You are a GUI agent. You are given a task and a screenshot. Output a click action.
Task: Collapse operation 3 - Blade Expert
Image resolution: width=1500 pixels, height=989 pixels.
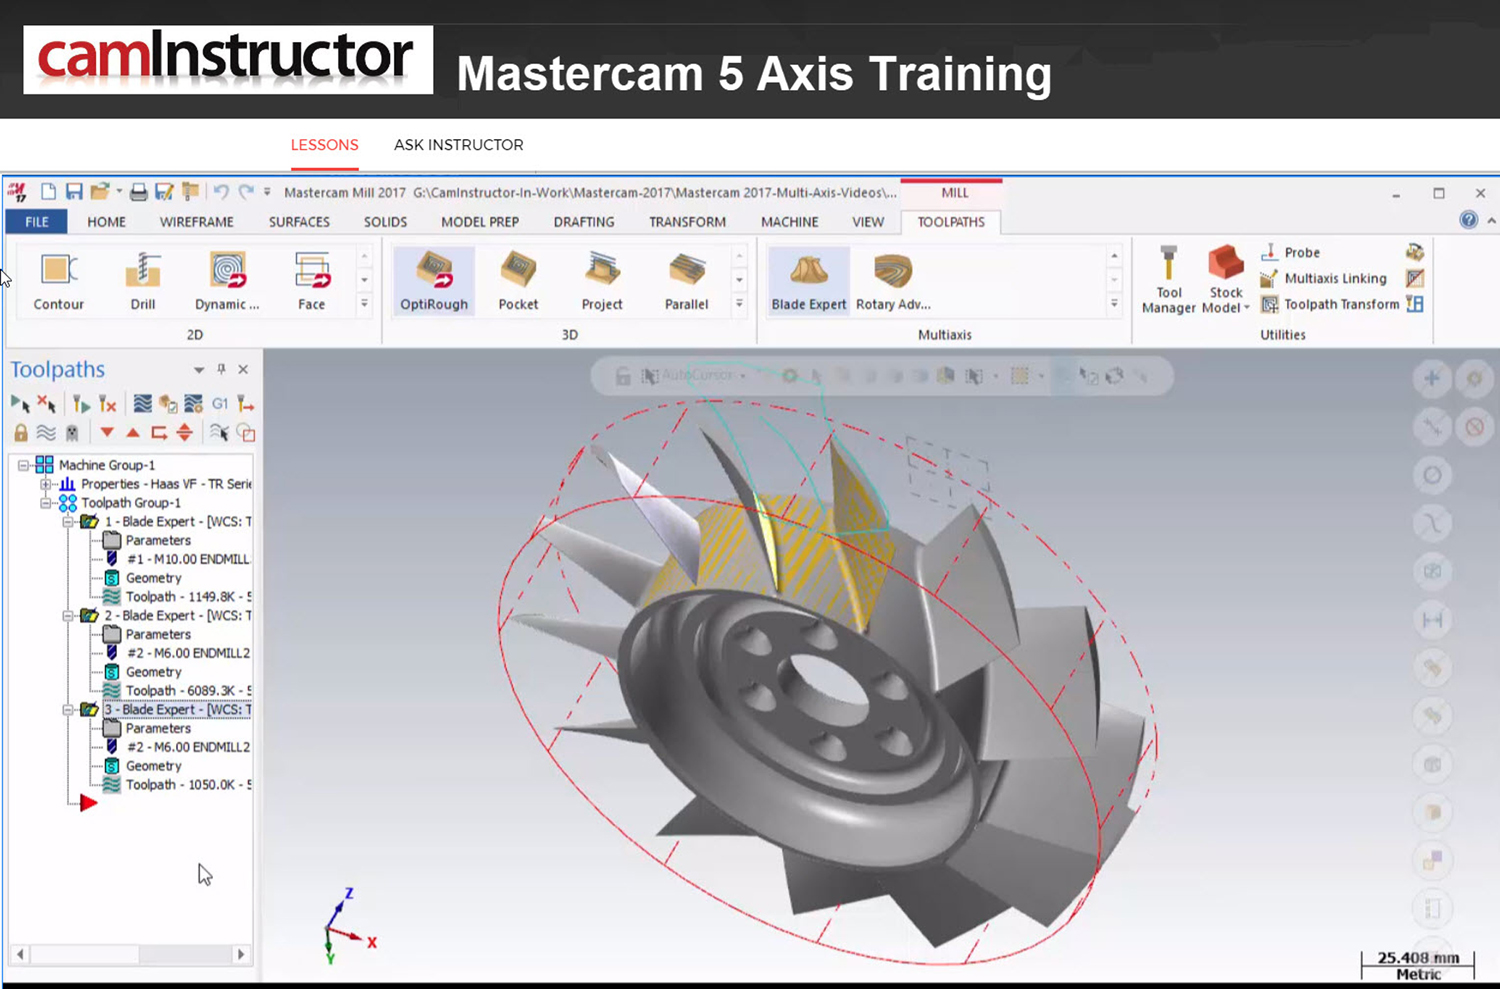coord(68,710)
